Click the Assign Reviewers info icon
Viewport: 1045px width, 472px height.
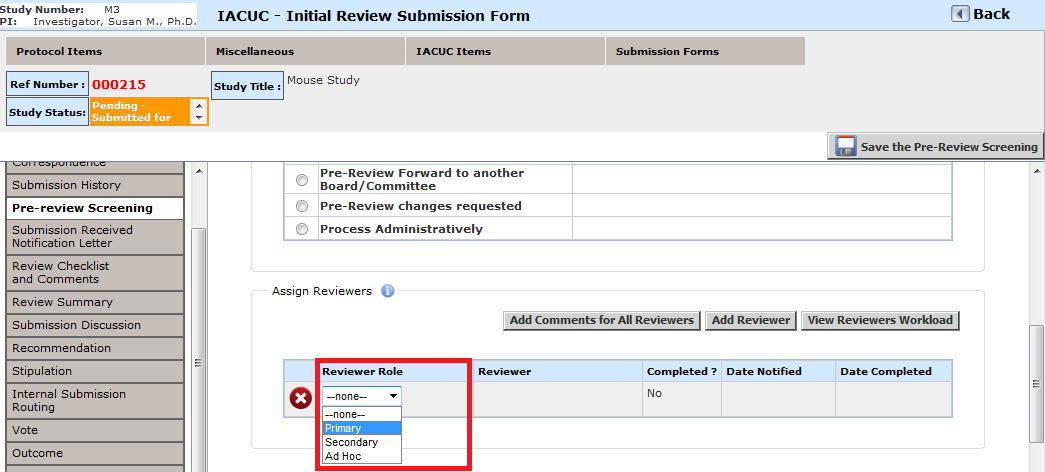tap(388, 291)
